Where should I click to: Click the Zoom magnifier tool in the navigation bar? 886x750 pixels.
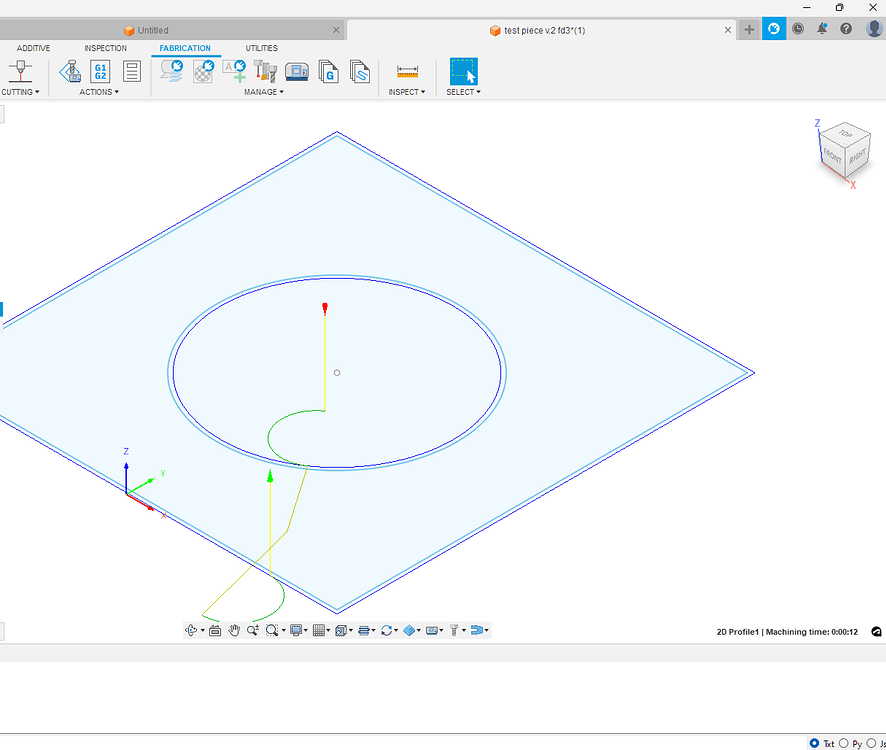252,630
